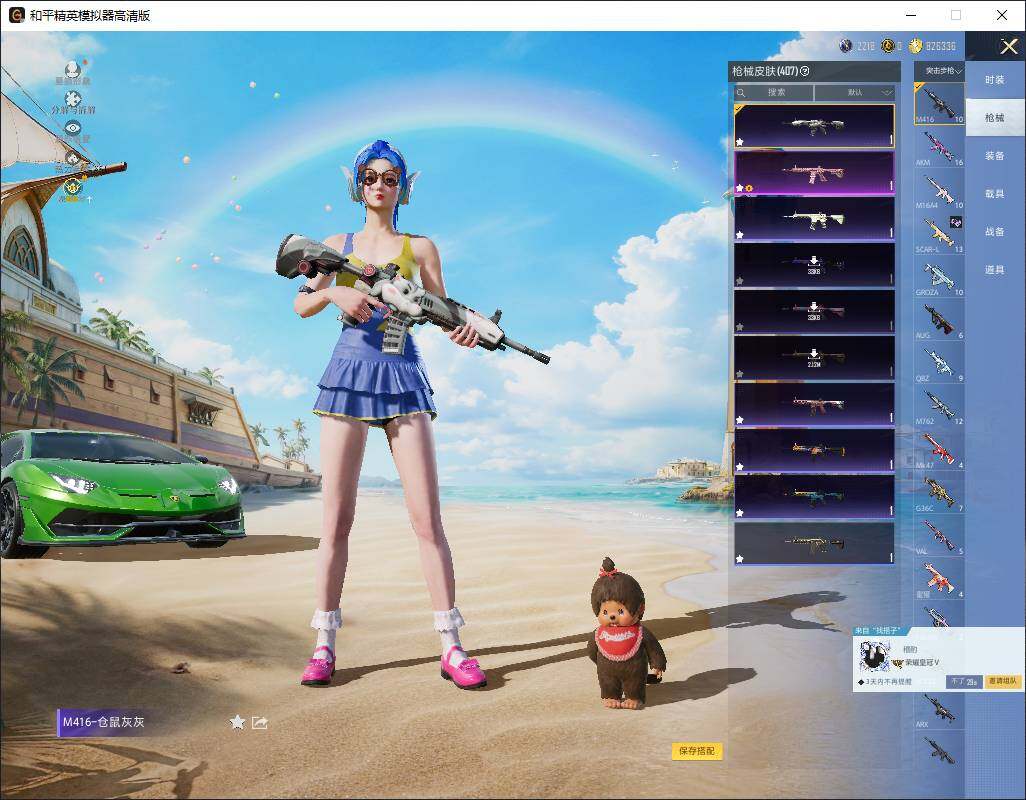Select the orange weapon with count 4

click(x=939, y=579)
